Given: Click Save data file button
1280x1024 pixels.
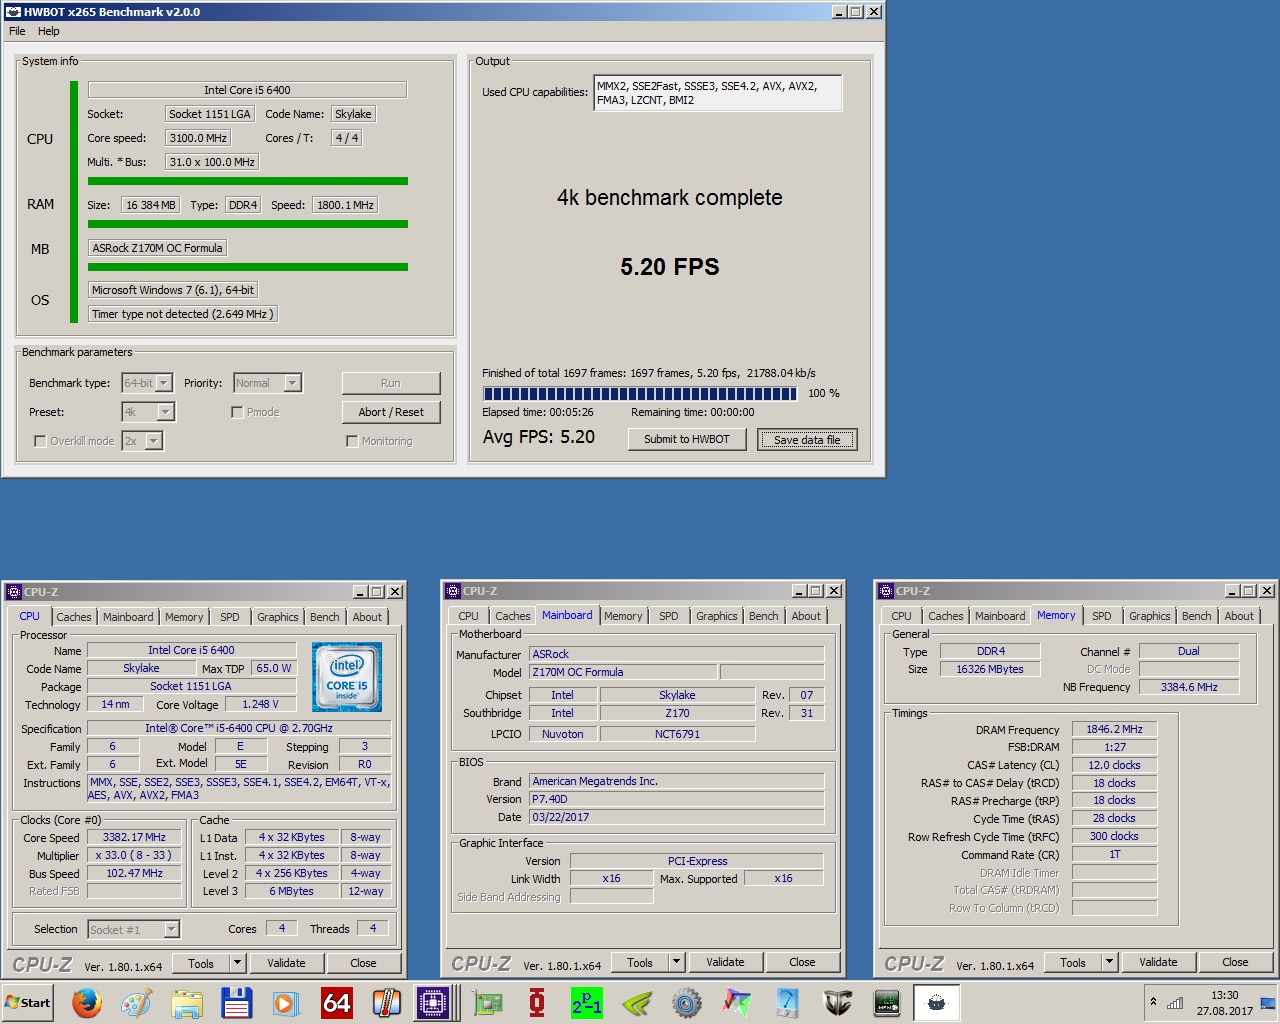Looking at the screenshot, I should point(807,440).
